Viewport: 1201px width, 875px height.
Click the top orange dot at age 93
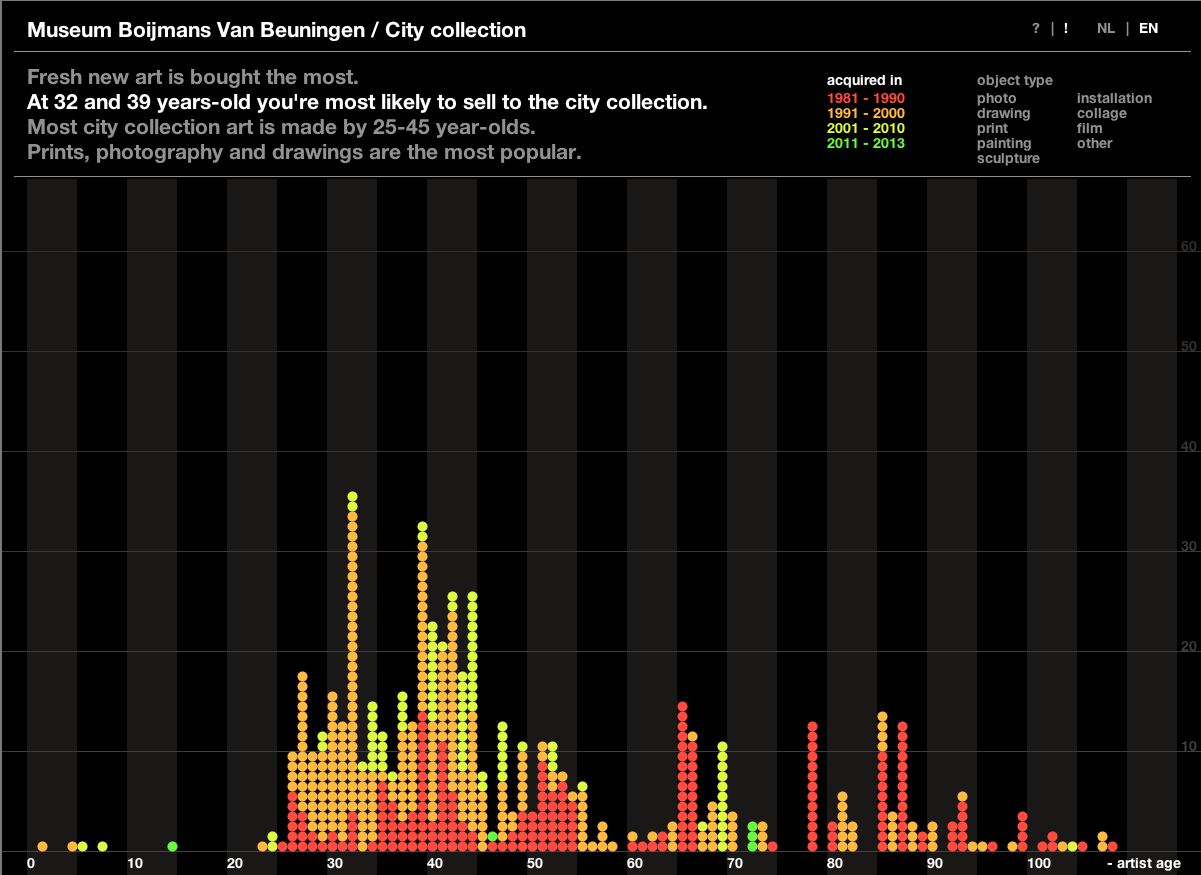(962, 796)
